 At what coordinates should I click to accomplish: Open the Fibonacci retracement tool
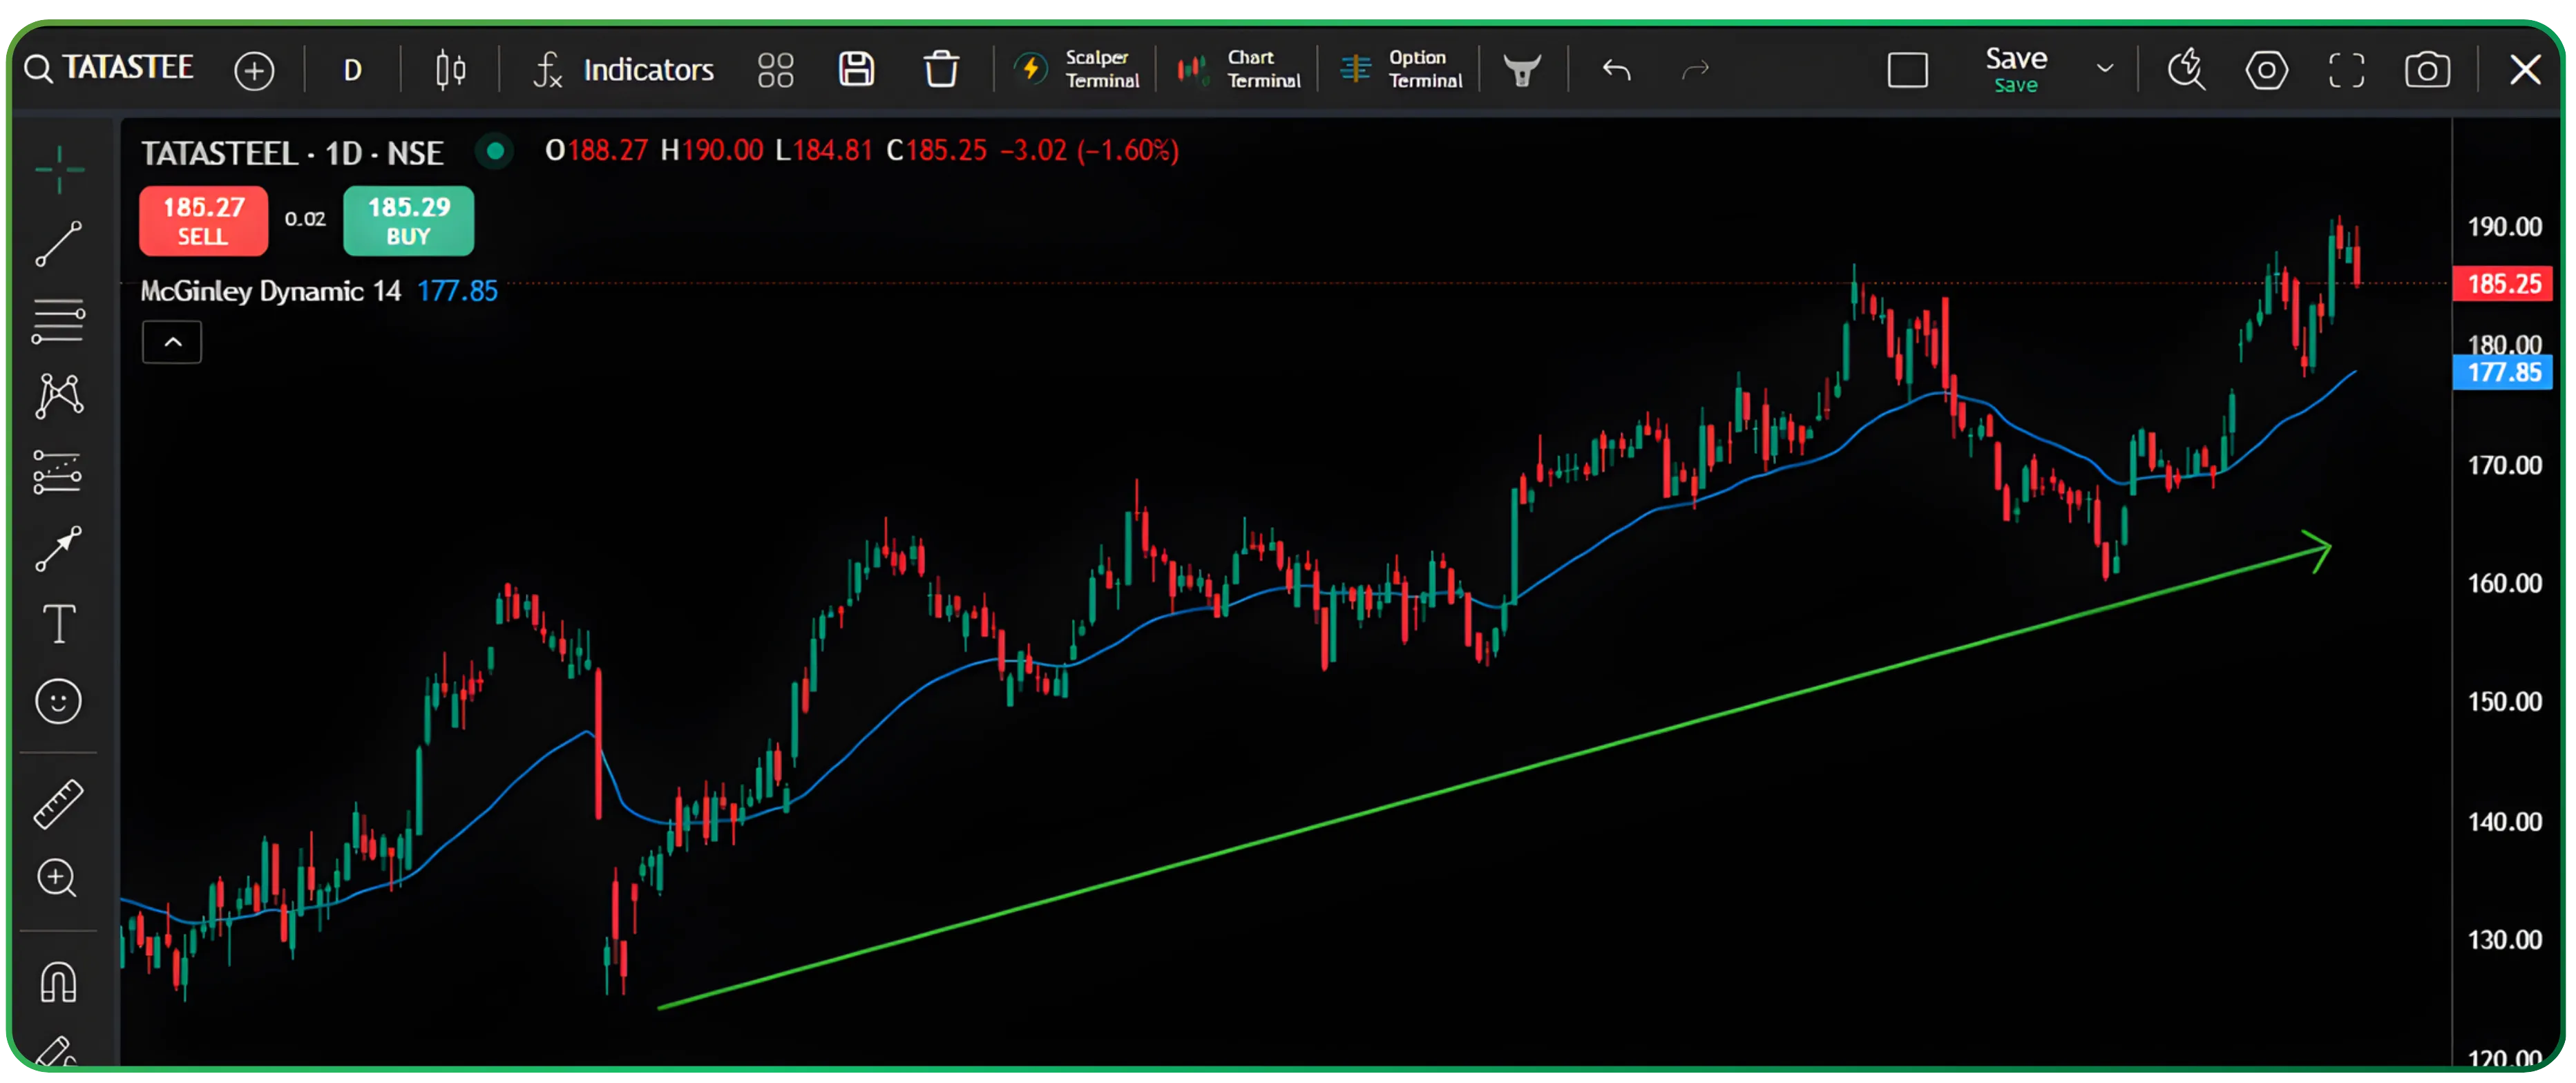pyautogui.click(x=58, y=320)
